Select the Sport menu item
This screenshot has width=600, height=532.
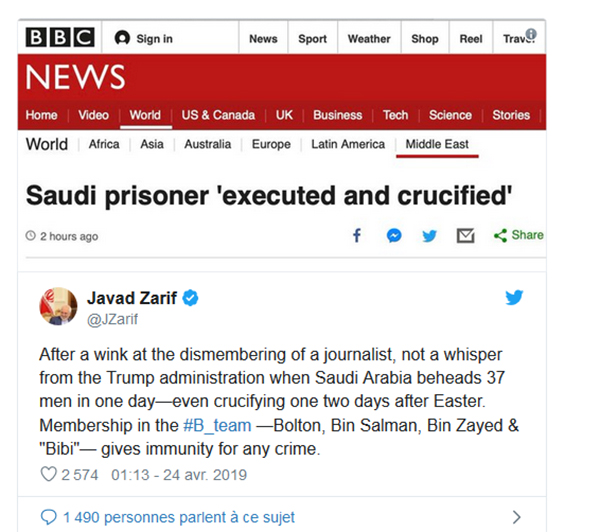click(x=312, y=39)
